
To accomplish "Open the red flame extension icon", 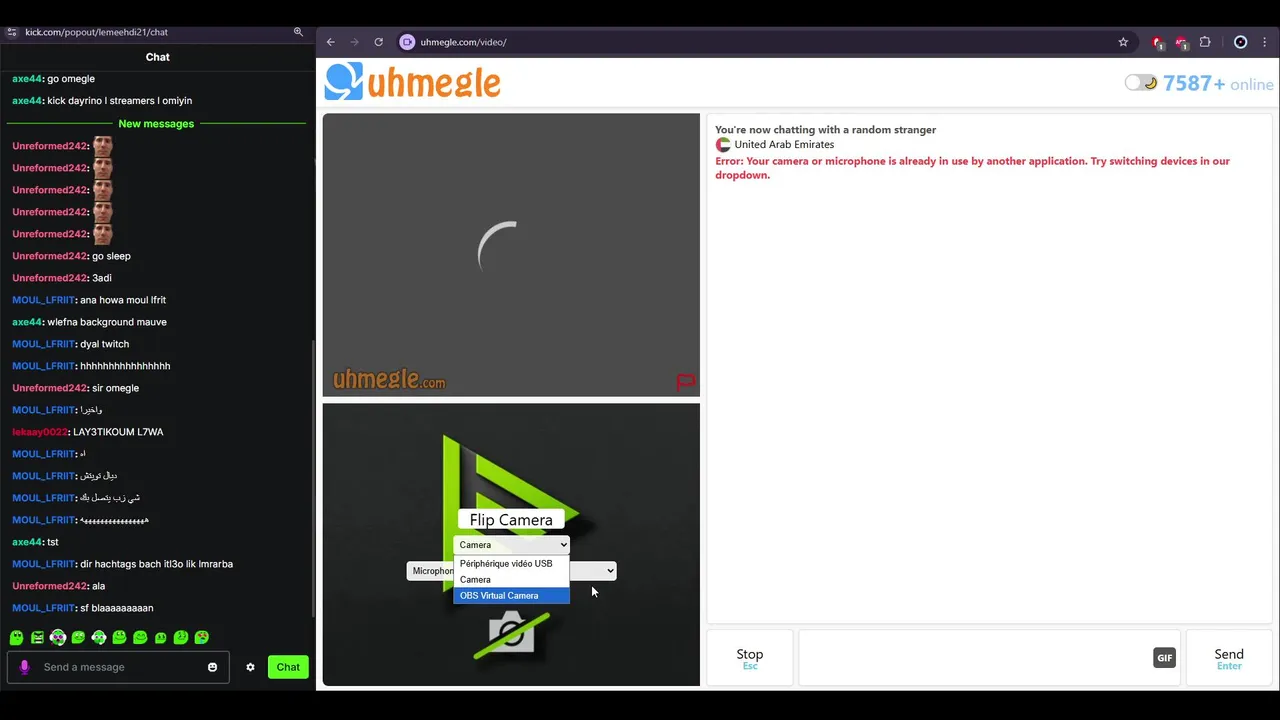I will coord(1158,42).
